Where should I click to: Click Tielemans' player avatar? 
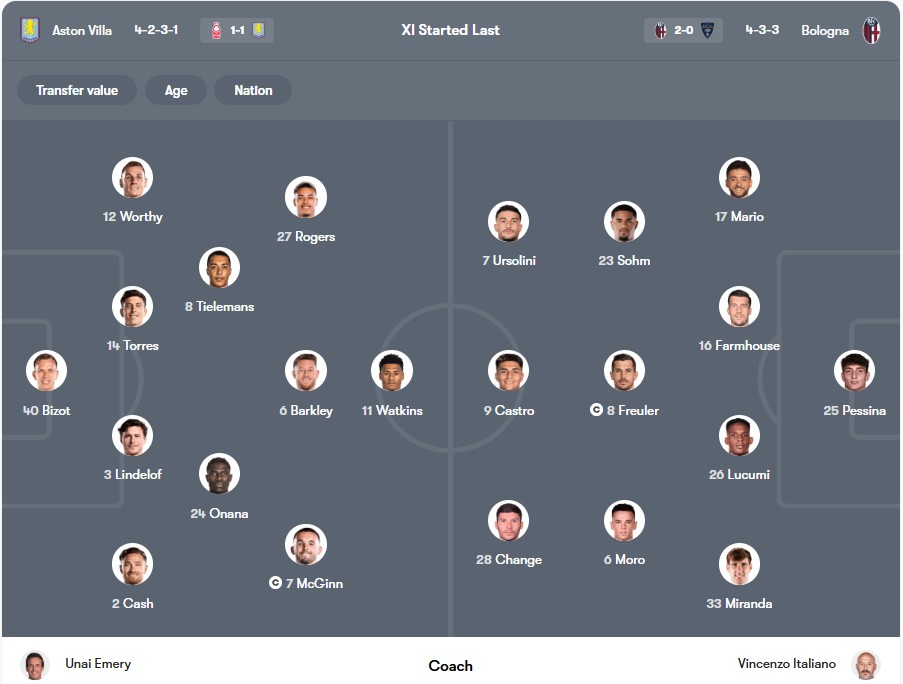point(219,267)
